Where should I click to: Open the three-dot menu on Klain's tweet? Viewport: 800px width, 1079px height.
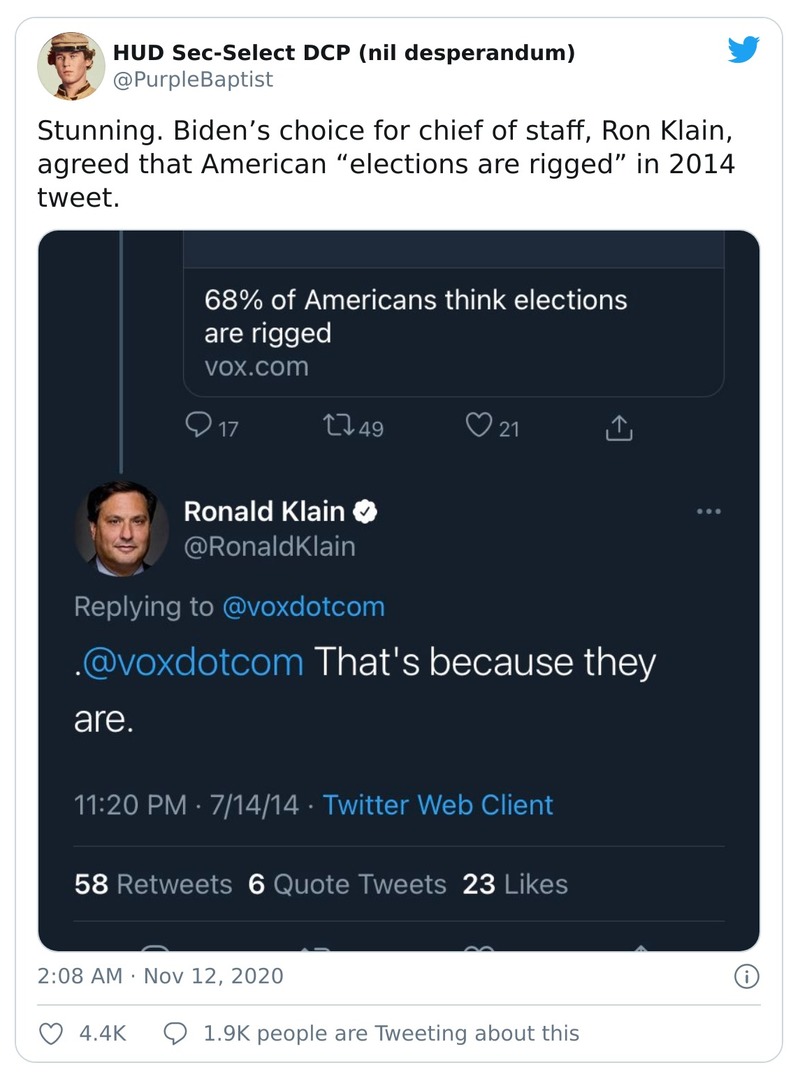(709, 510)
